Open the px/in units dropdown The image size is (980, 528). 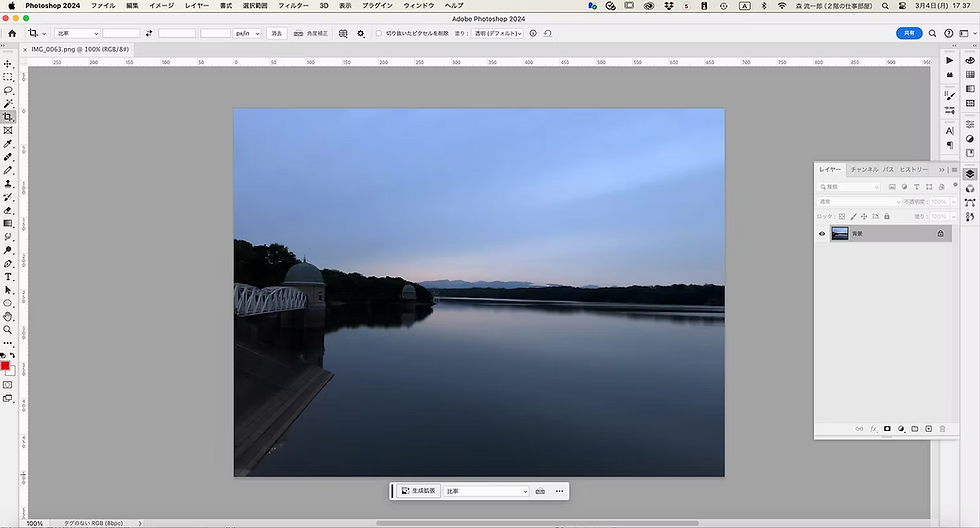click(x=248, y=34)
